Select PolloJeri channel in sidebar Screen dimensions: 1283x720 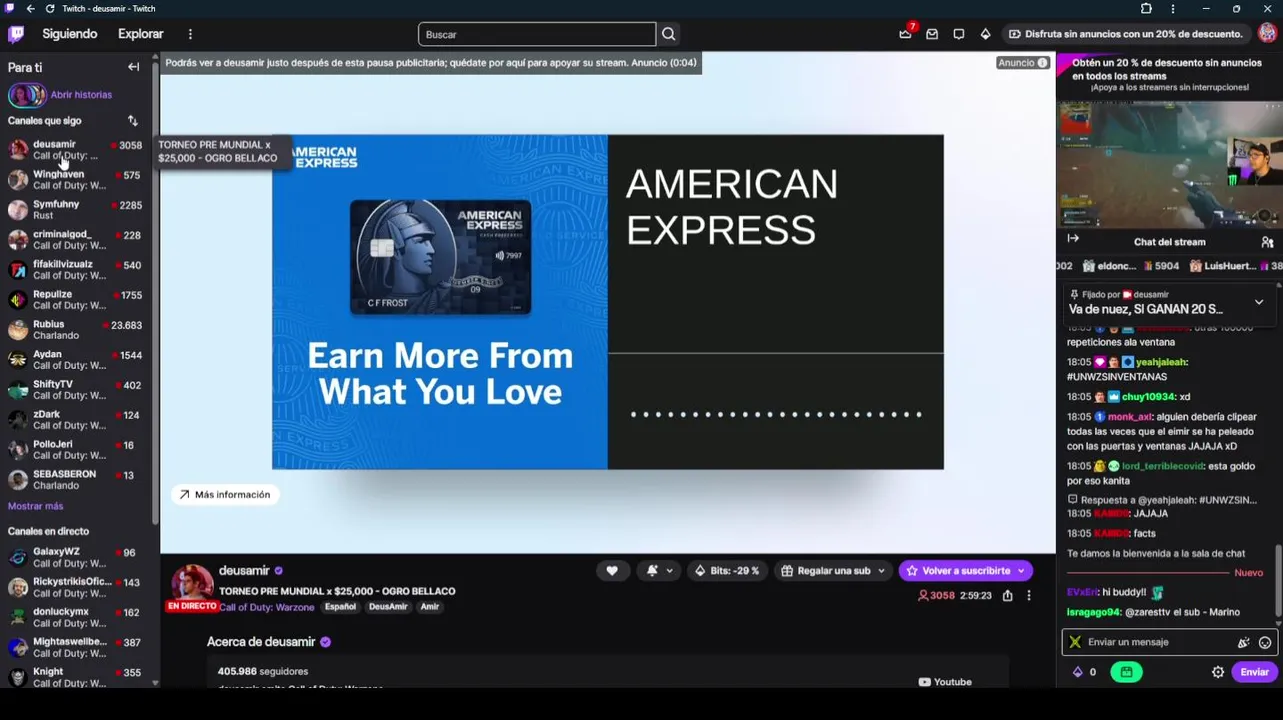pyautogui.click(x=77, y=450)
